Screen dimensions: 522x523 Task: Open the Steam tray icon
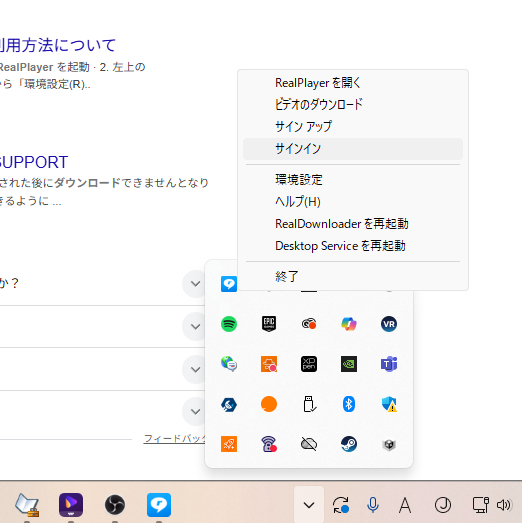pos(349,444)
